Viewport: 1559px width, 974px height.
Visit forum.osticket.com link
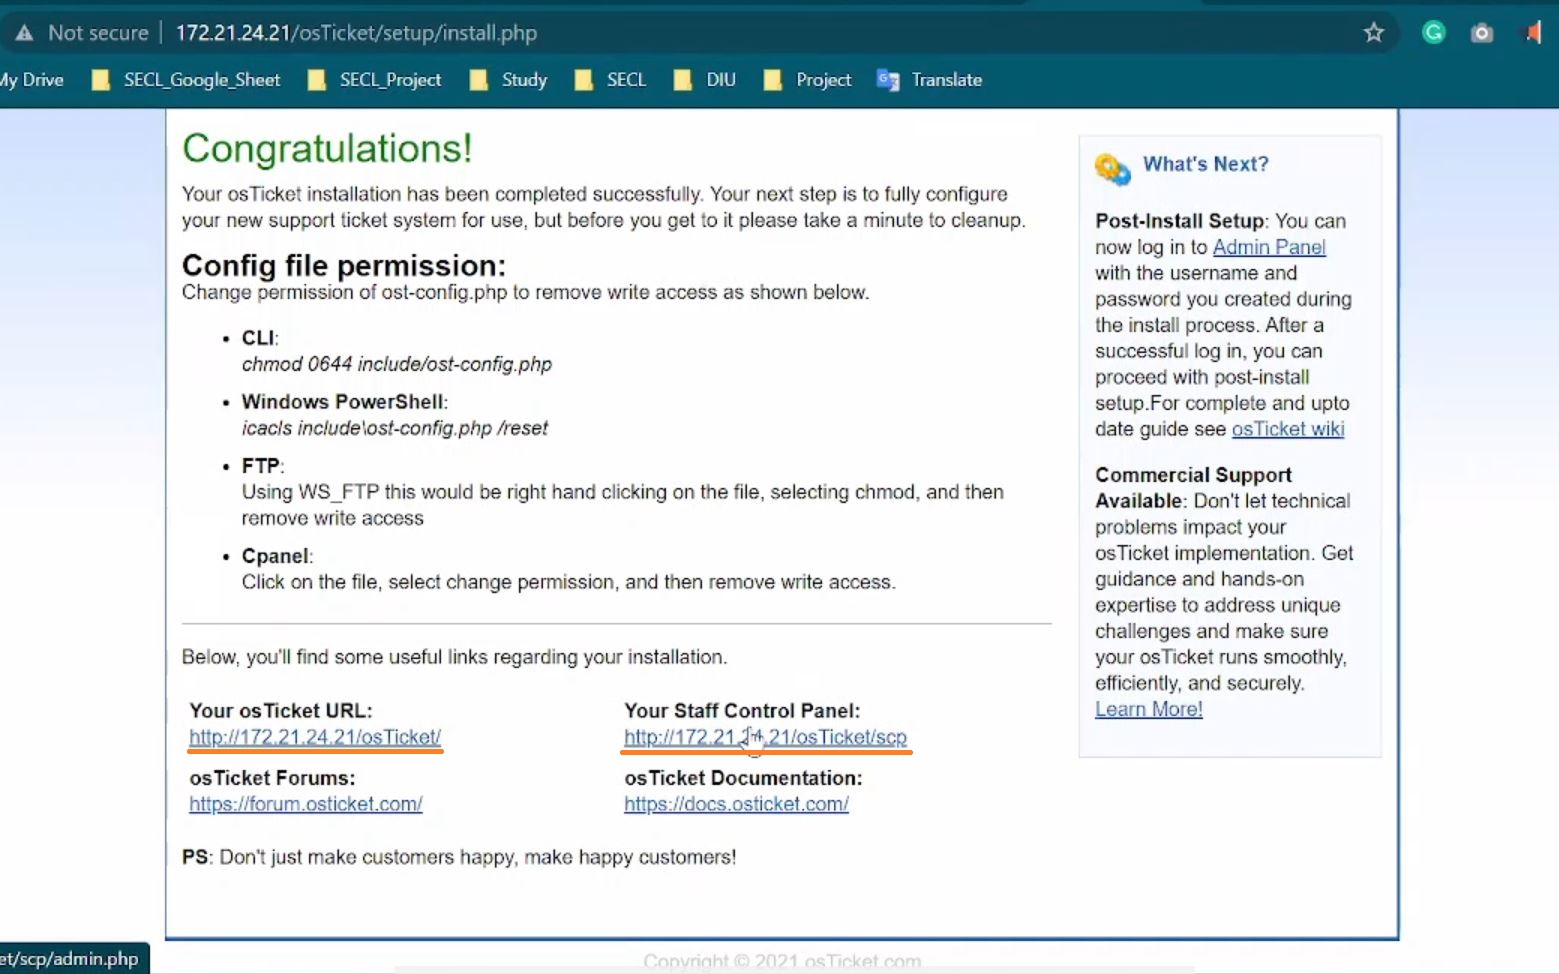click(x=306, y=804)
